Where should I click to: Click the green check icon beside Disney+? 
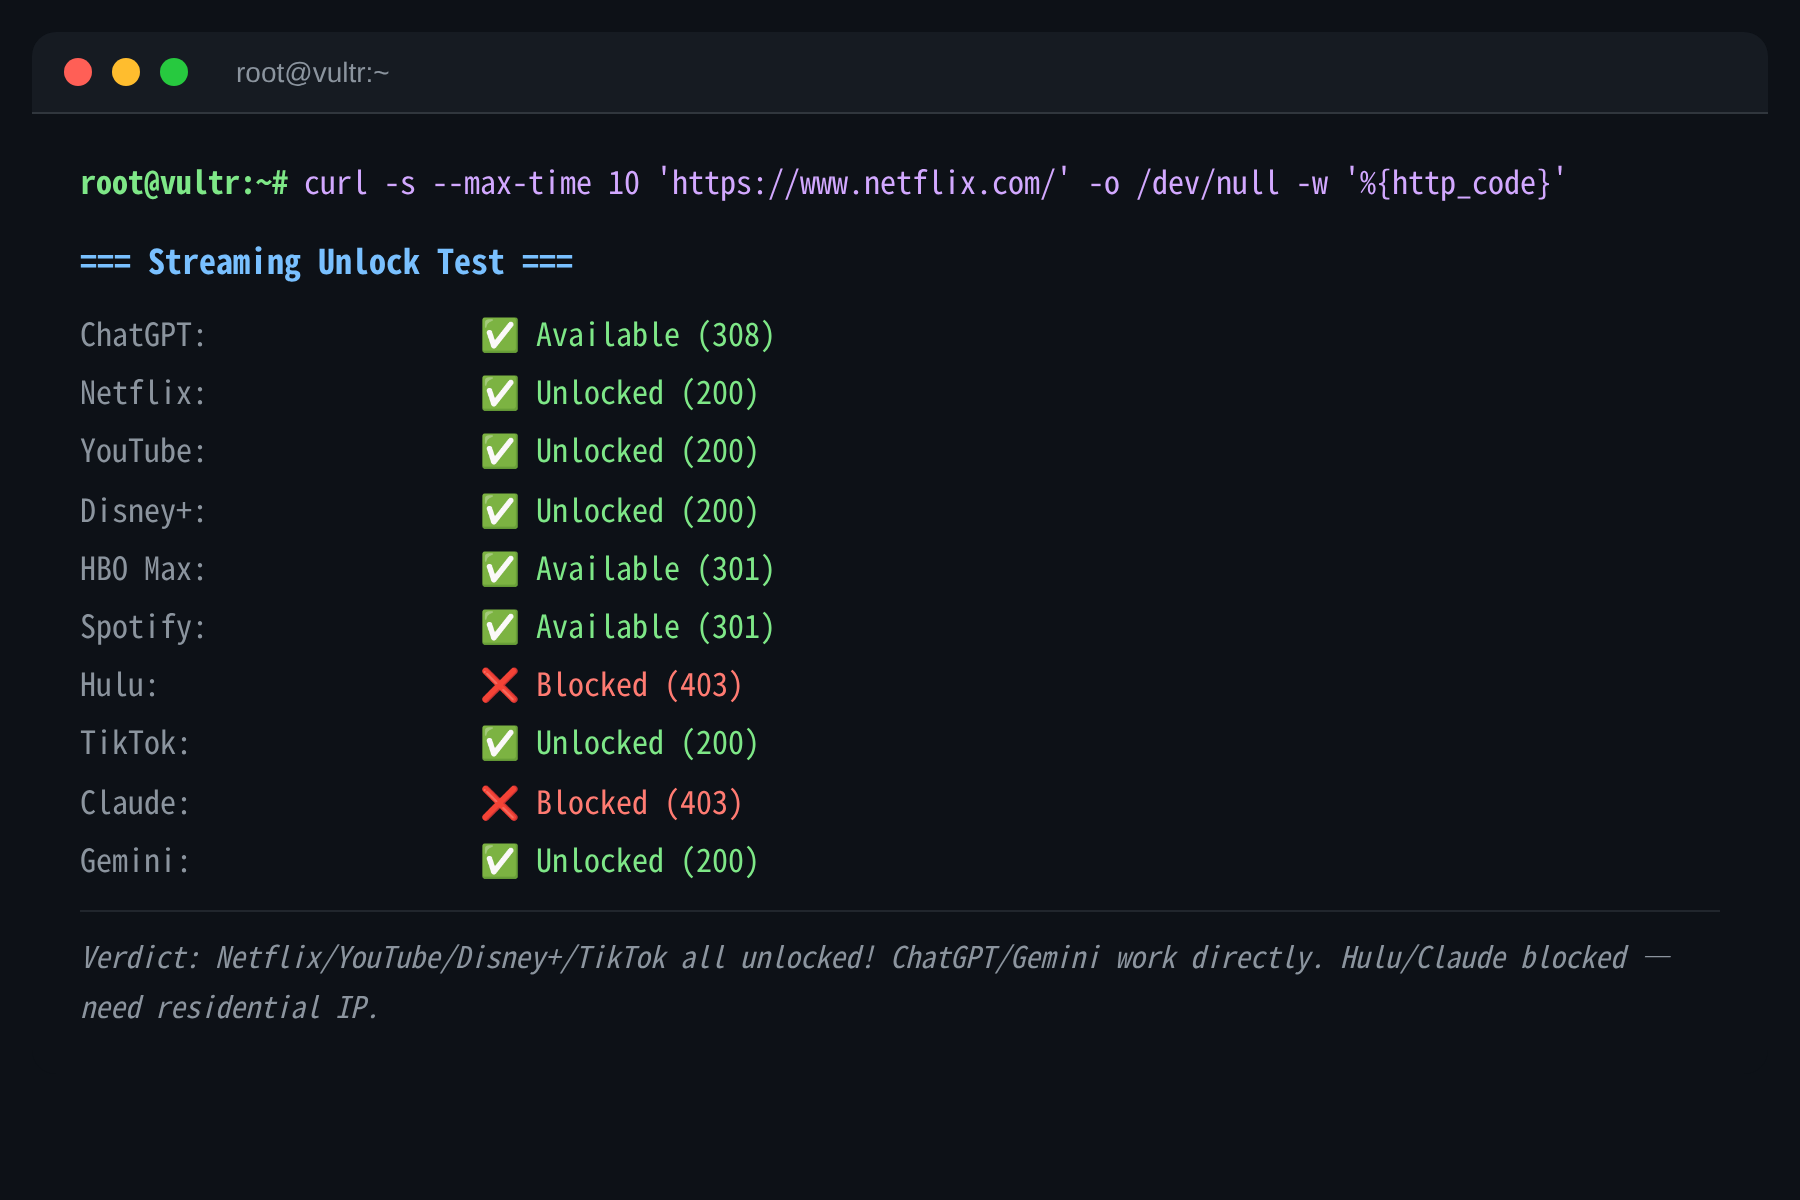[x=500, y=511]
